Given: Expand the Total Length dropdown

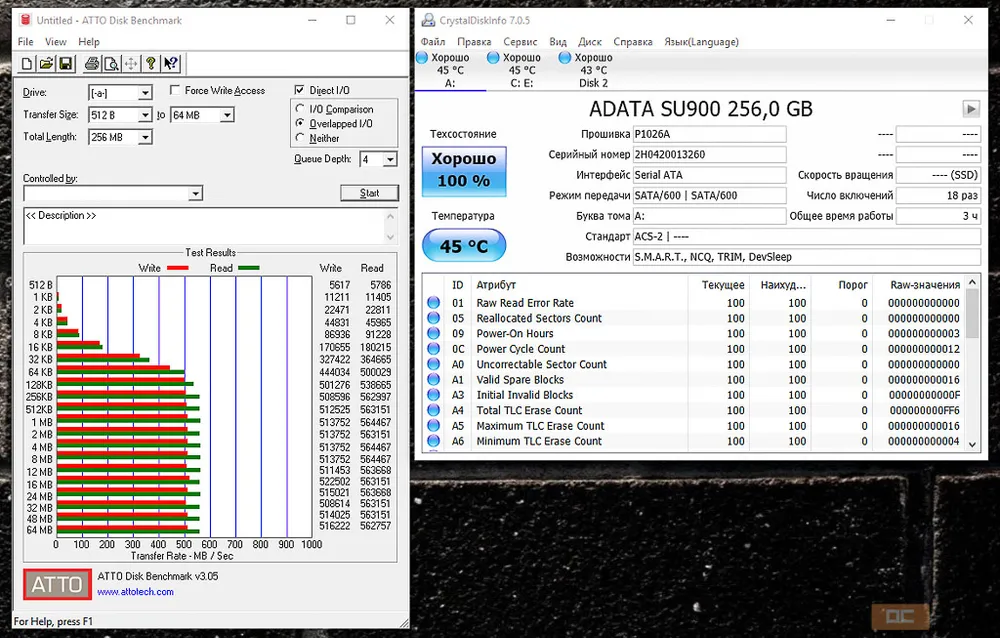Looking at the screenshot, I should pyautogui.click(x=145, y=137).
